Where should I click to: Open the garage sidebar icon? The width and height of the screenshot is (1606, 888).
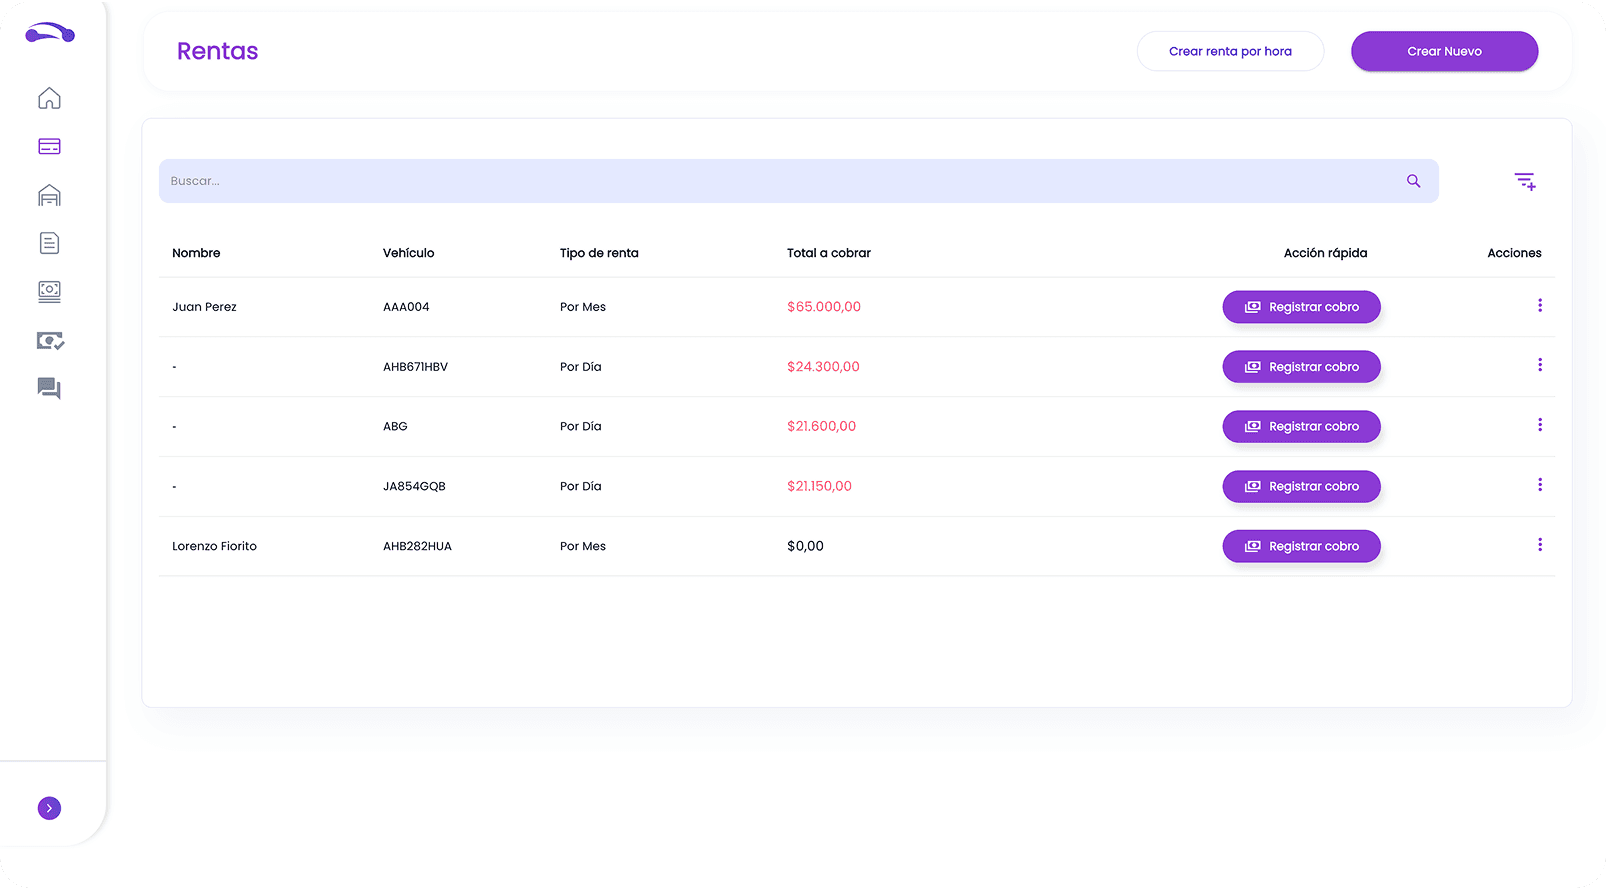click(49, 195)
